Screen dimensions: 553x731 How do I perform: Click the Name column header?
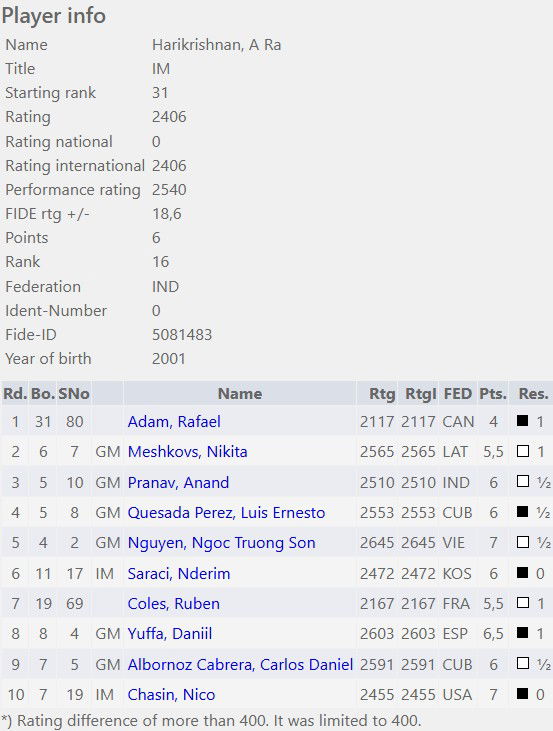240,393
